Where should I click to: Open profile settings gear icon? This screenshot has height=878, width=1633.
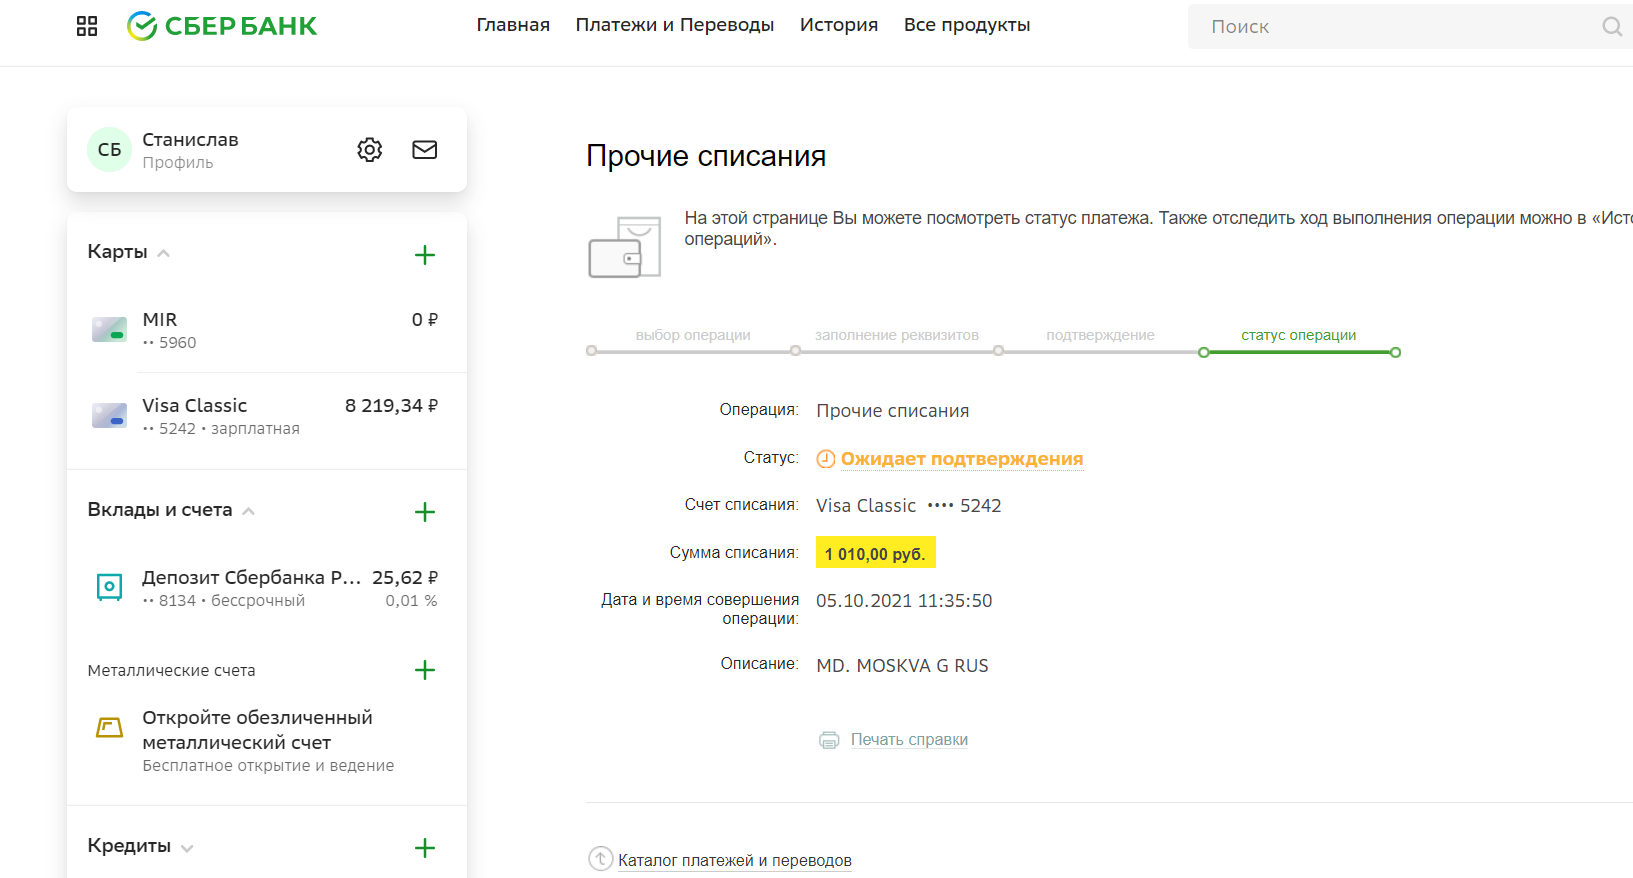click(370, 150)
